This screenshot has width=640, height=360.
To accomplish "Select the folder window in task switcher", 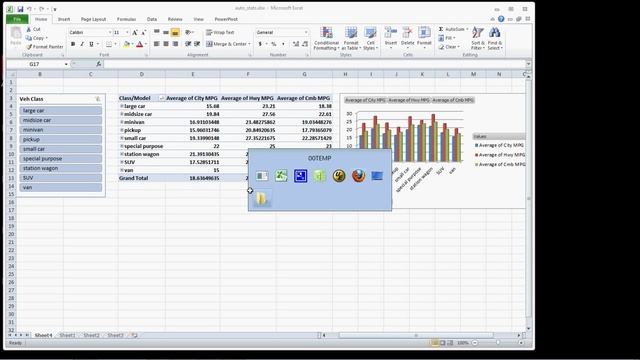I will coord(261,199).
